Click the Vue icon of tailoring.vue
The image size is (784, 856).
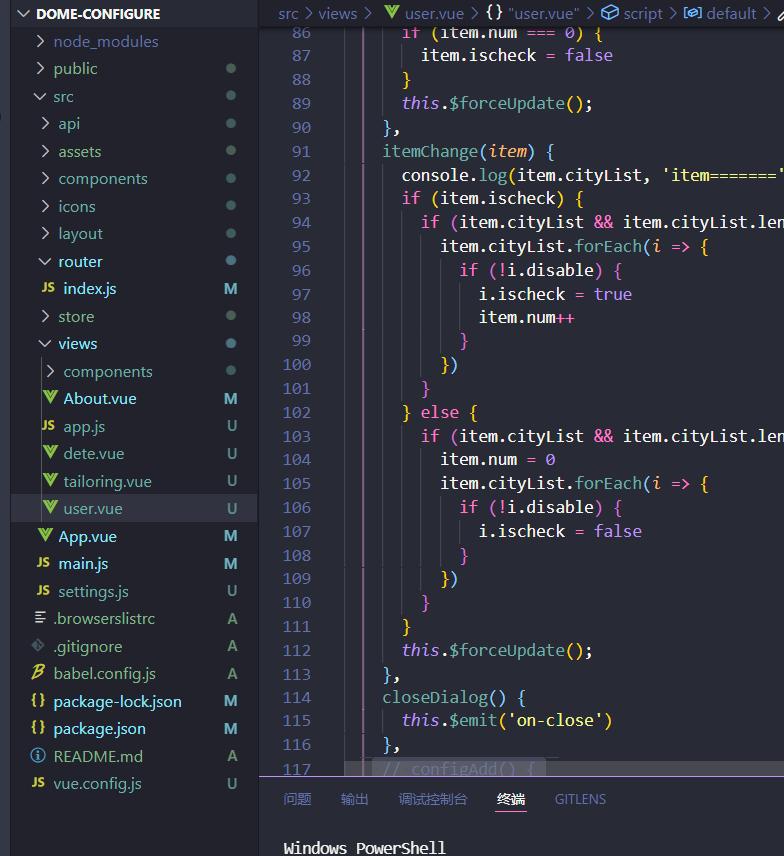click(x=50, y=480)
